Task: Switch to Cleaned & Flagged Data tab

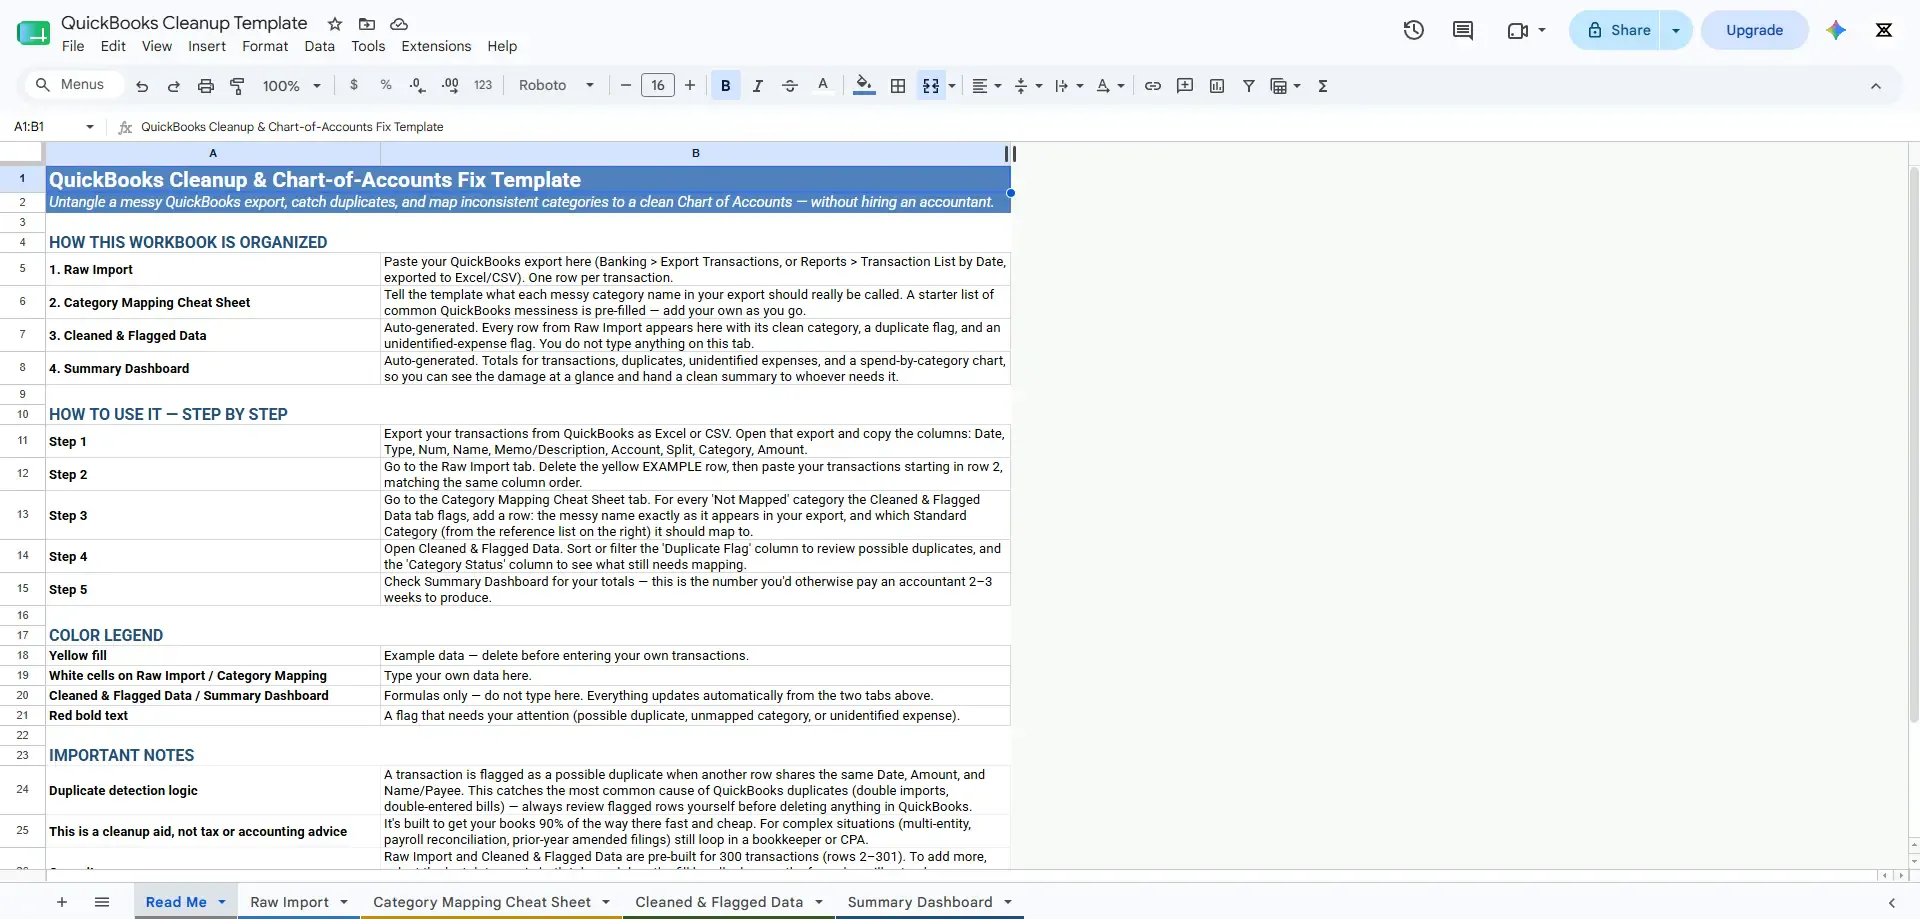Action: tap(719, 902)
